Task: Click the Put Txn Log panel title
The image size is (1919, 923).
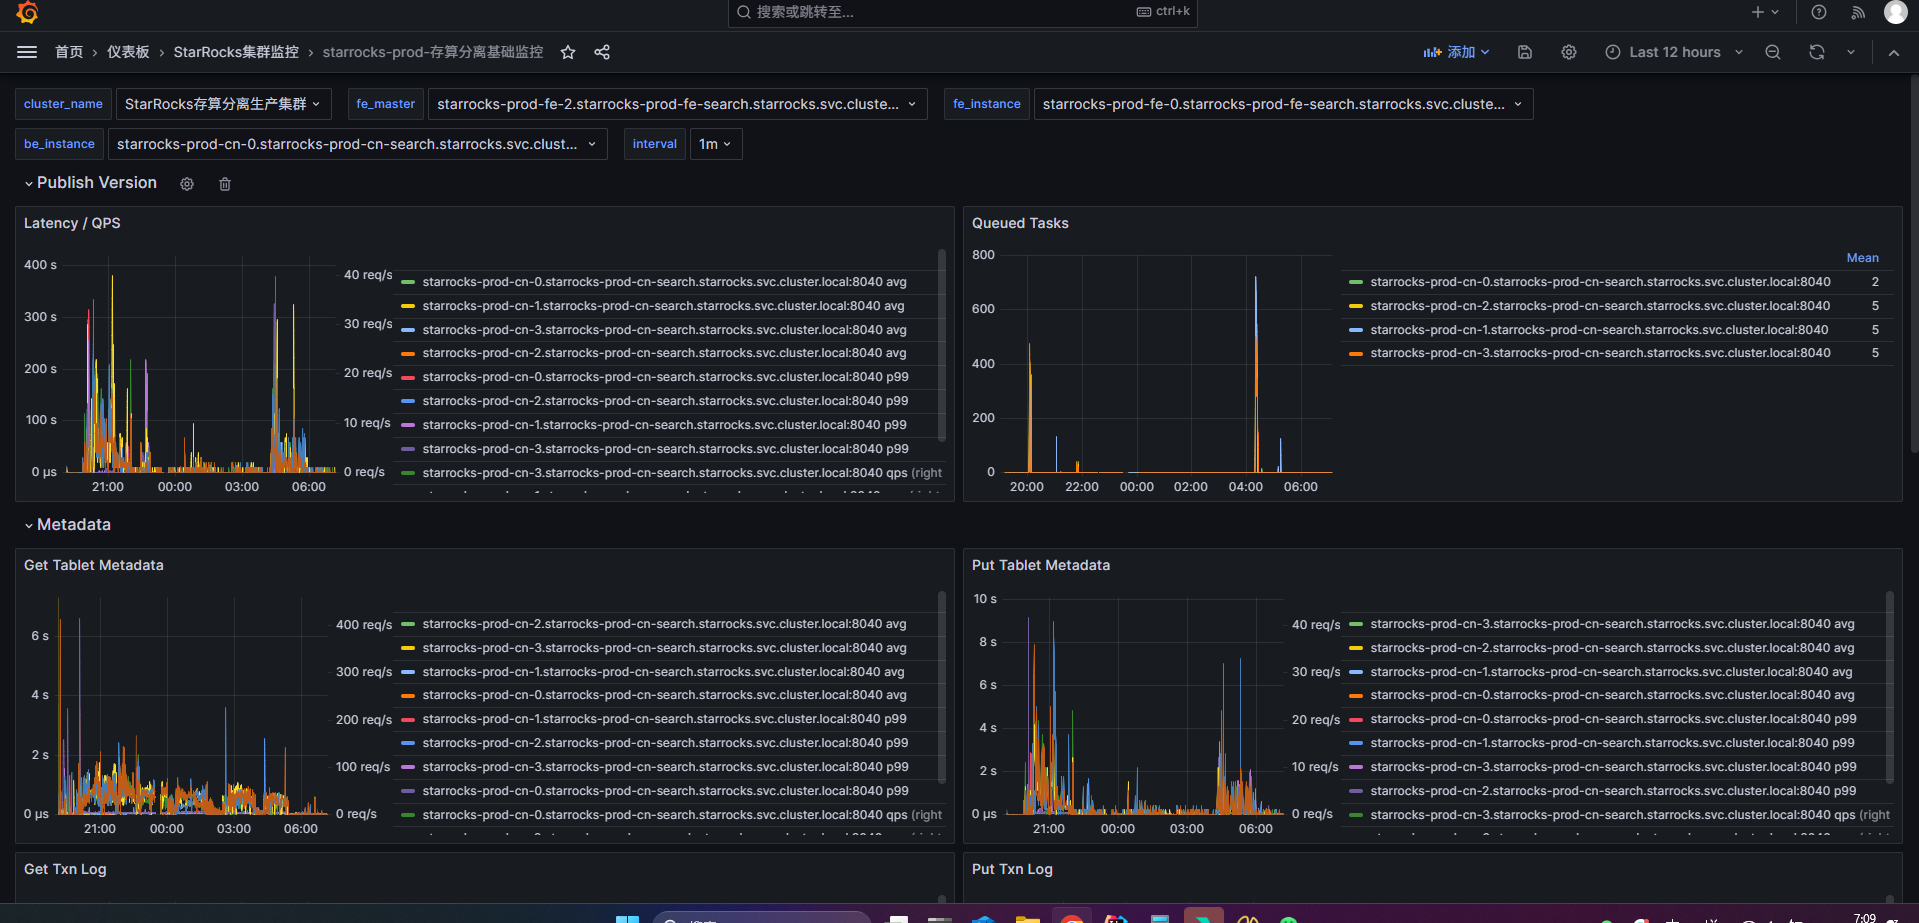Action: tap(1012, 869)
